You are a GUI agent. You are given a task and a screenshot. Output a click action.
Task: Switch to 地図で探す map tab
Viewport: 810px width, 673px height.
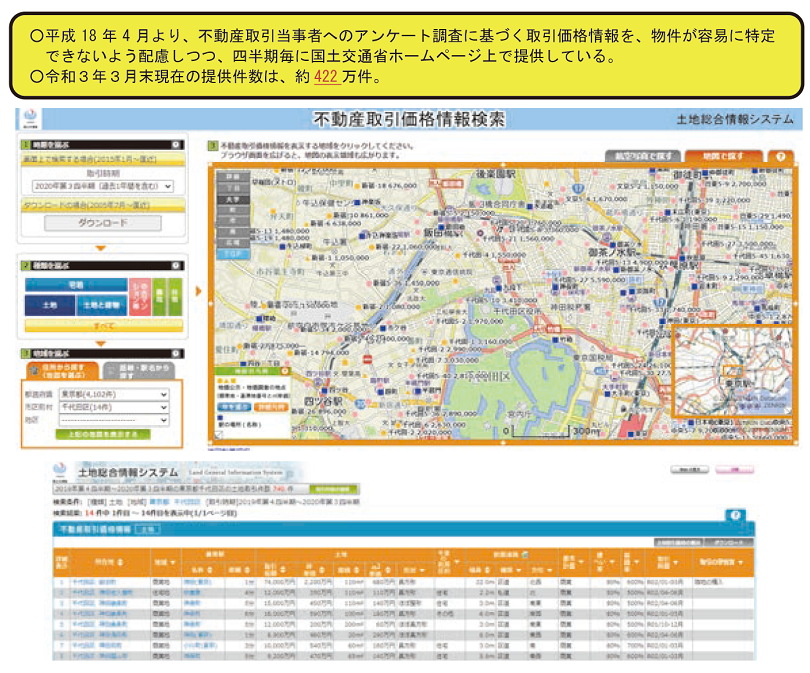[x=723, y=156]
